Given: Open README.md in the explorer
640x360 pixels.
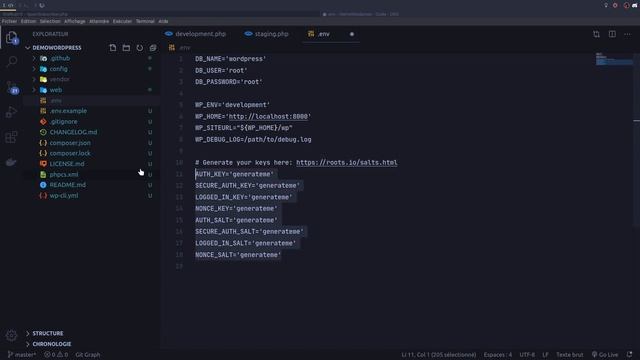Looking at the screenshot, I should 67,185.
